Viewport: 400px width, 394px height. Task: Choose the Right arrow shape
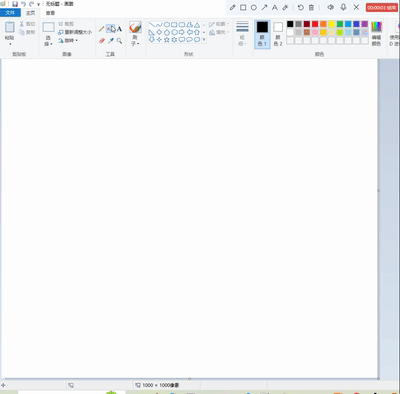click(182, 32)
